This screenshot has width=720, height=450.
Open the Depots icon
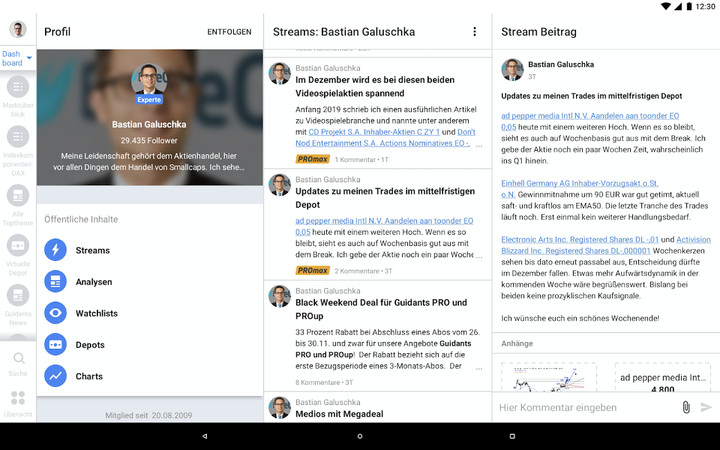[x=56, y=344]
